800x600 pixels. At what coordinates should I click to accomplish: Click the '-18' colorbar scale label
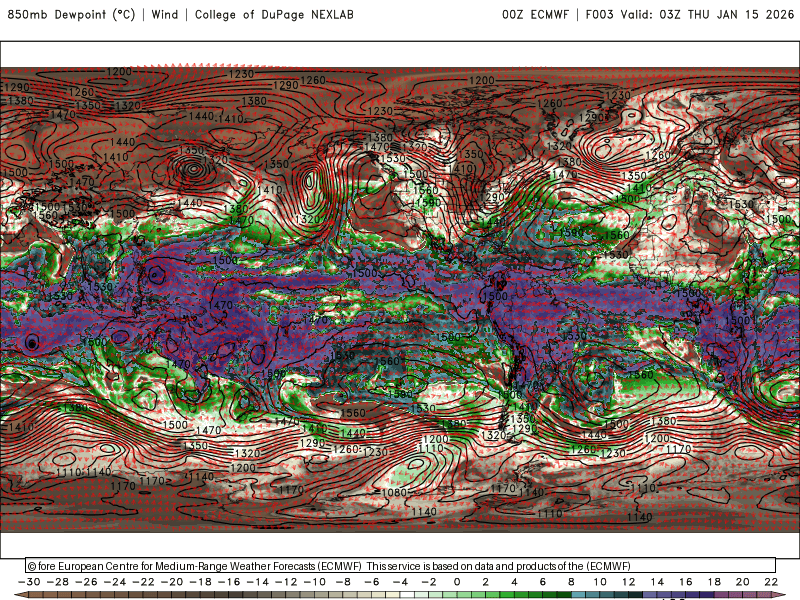click(201, 582)
